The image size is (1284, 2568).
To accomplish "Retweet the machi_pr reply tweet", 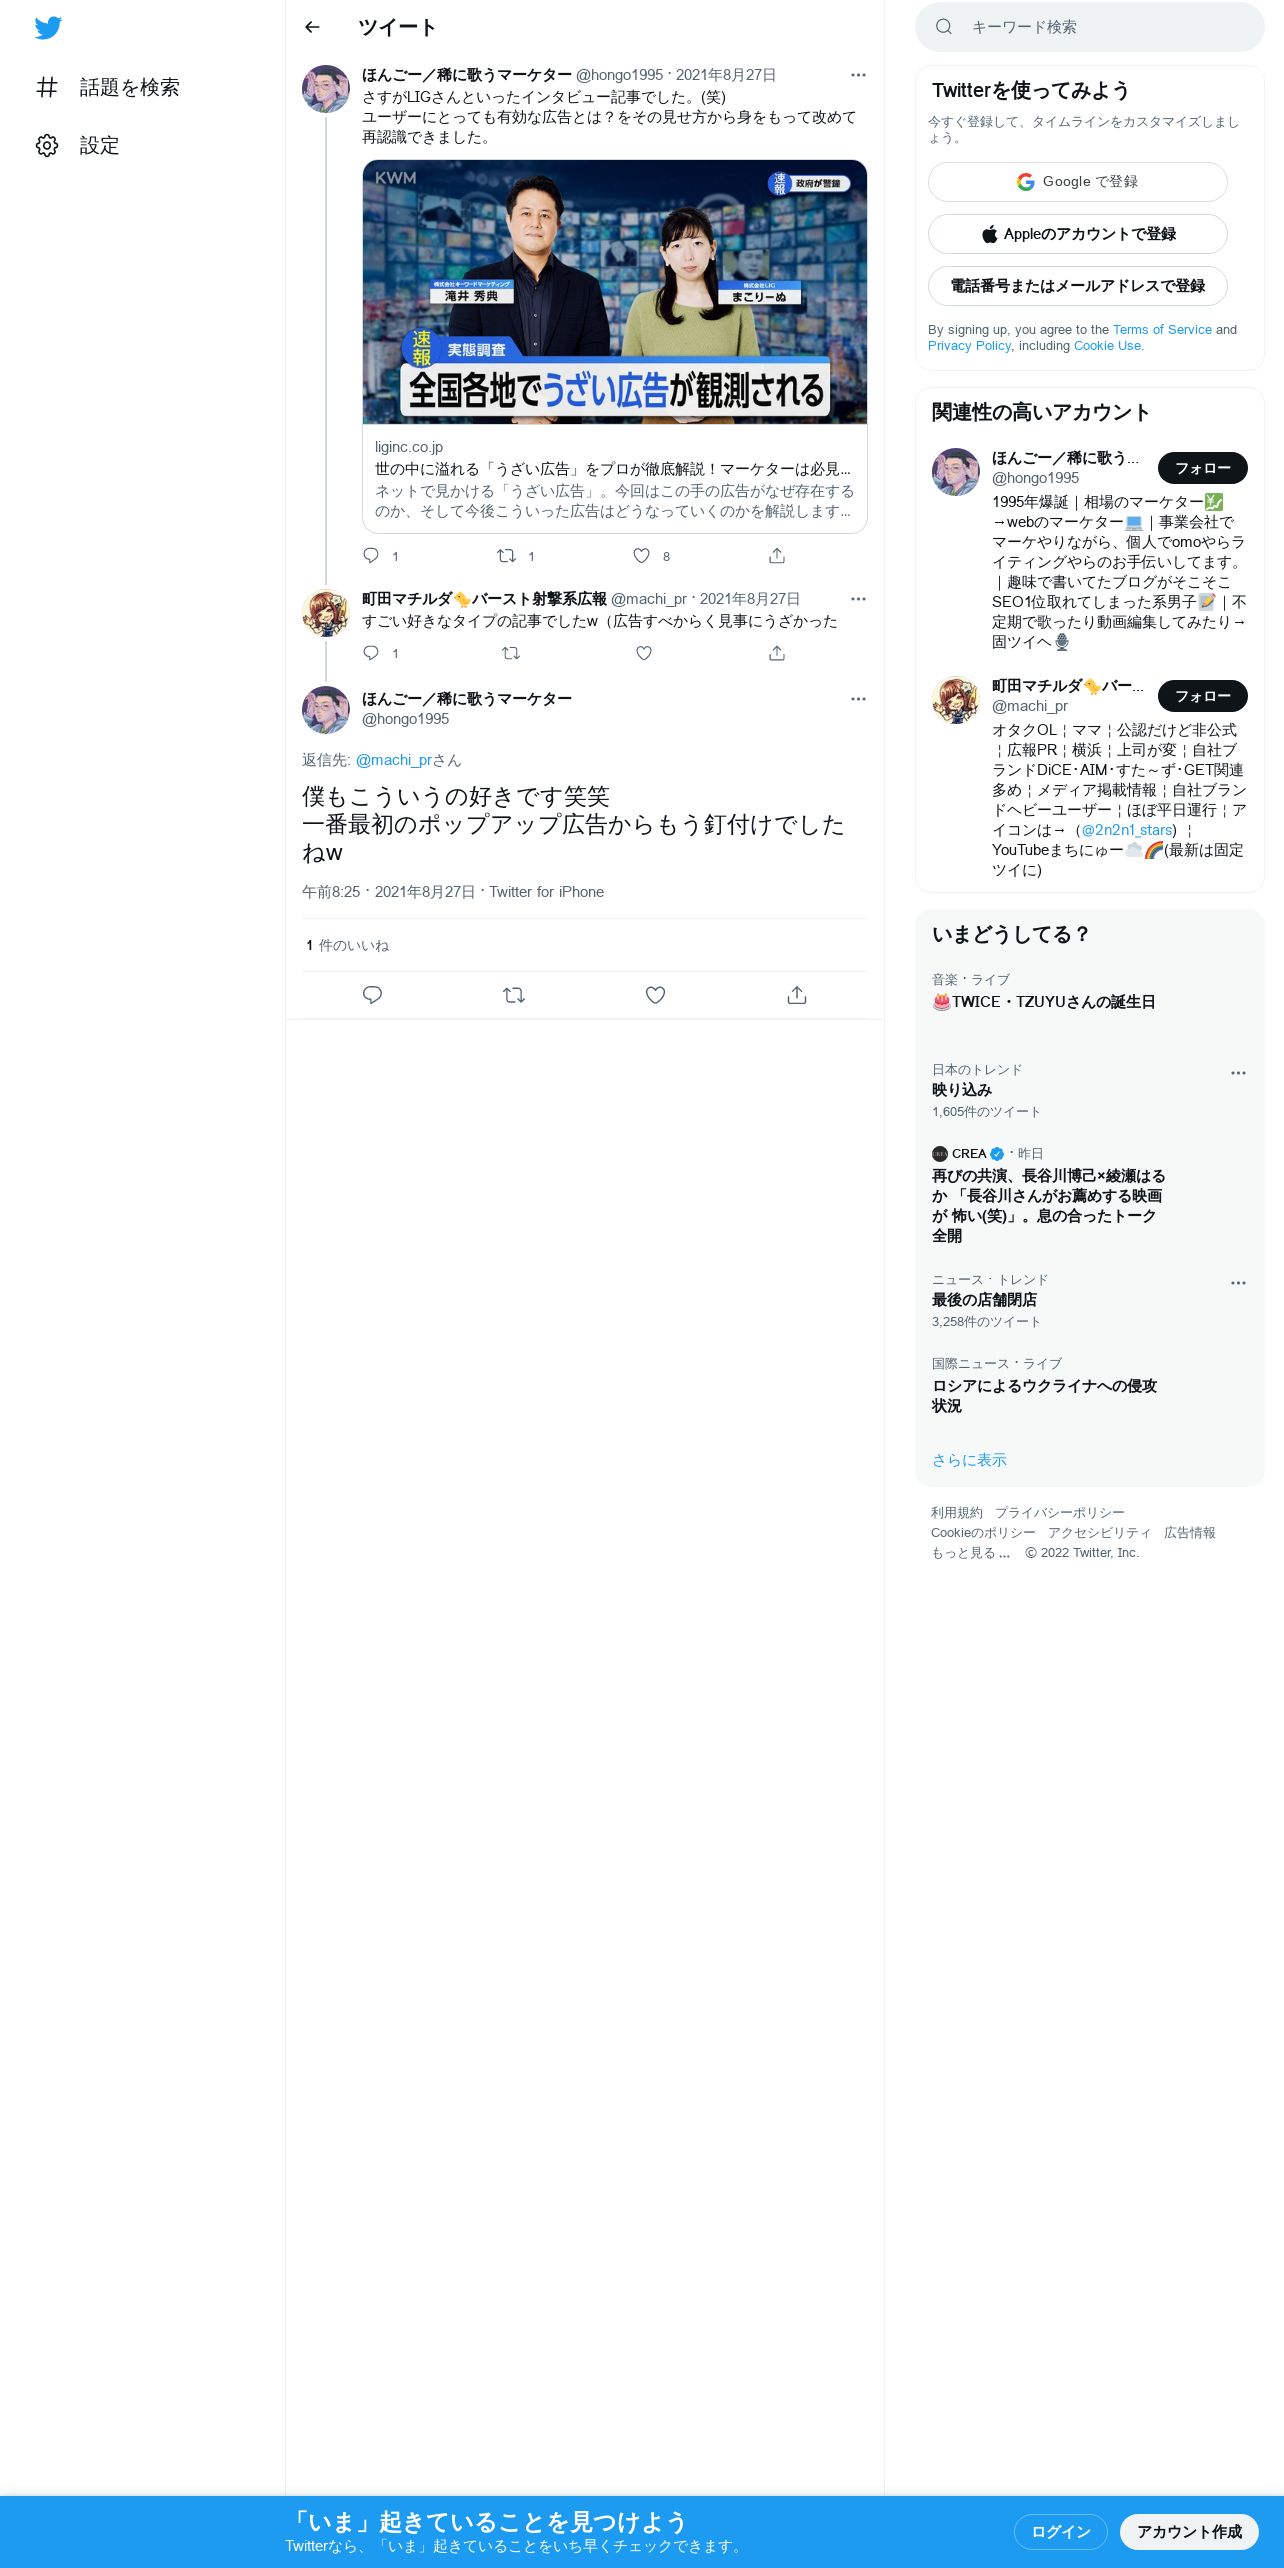I will coord(511,653).
